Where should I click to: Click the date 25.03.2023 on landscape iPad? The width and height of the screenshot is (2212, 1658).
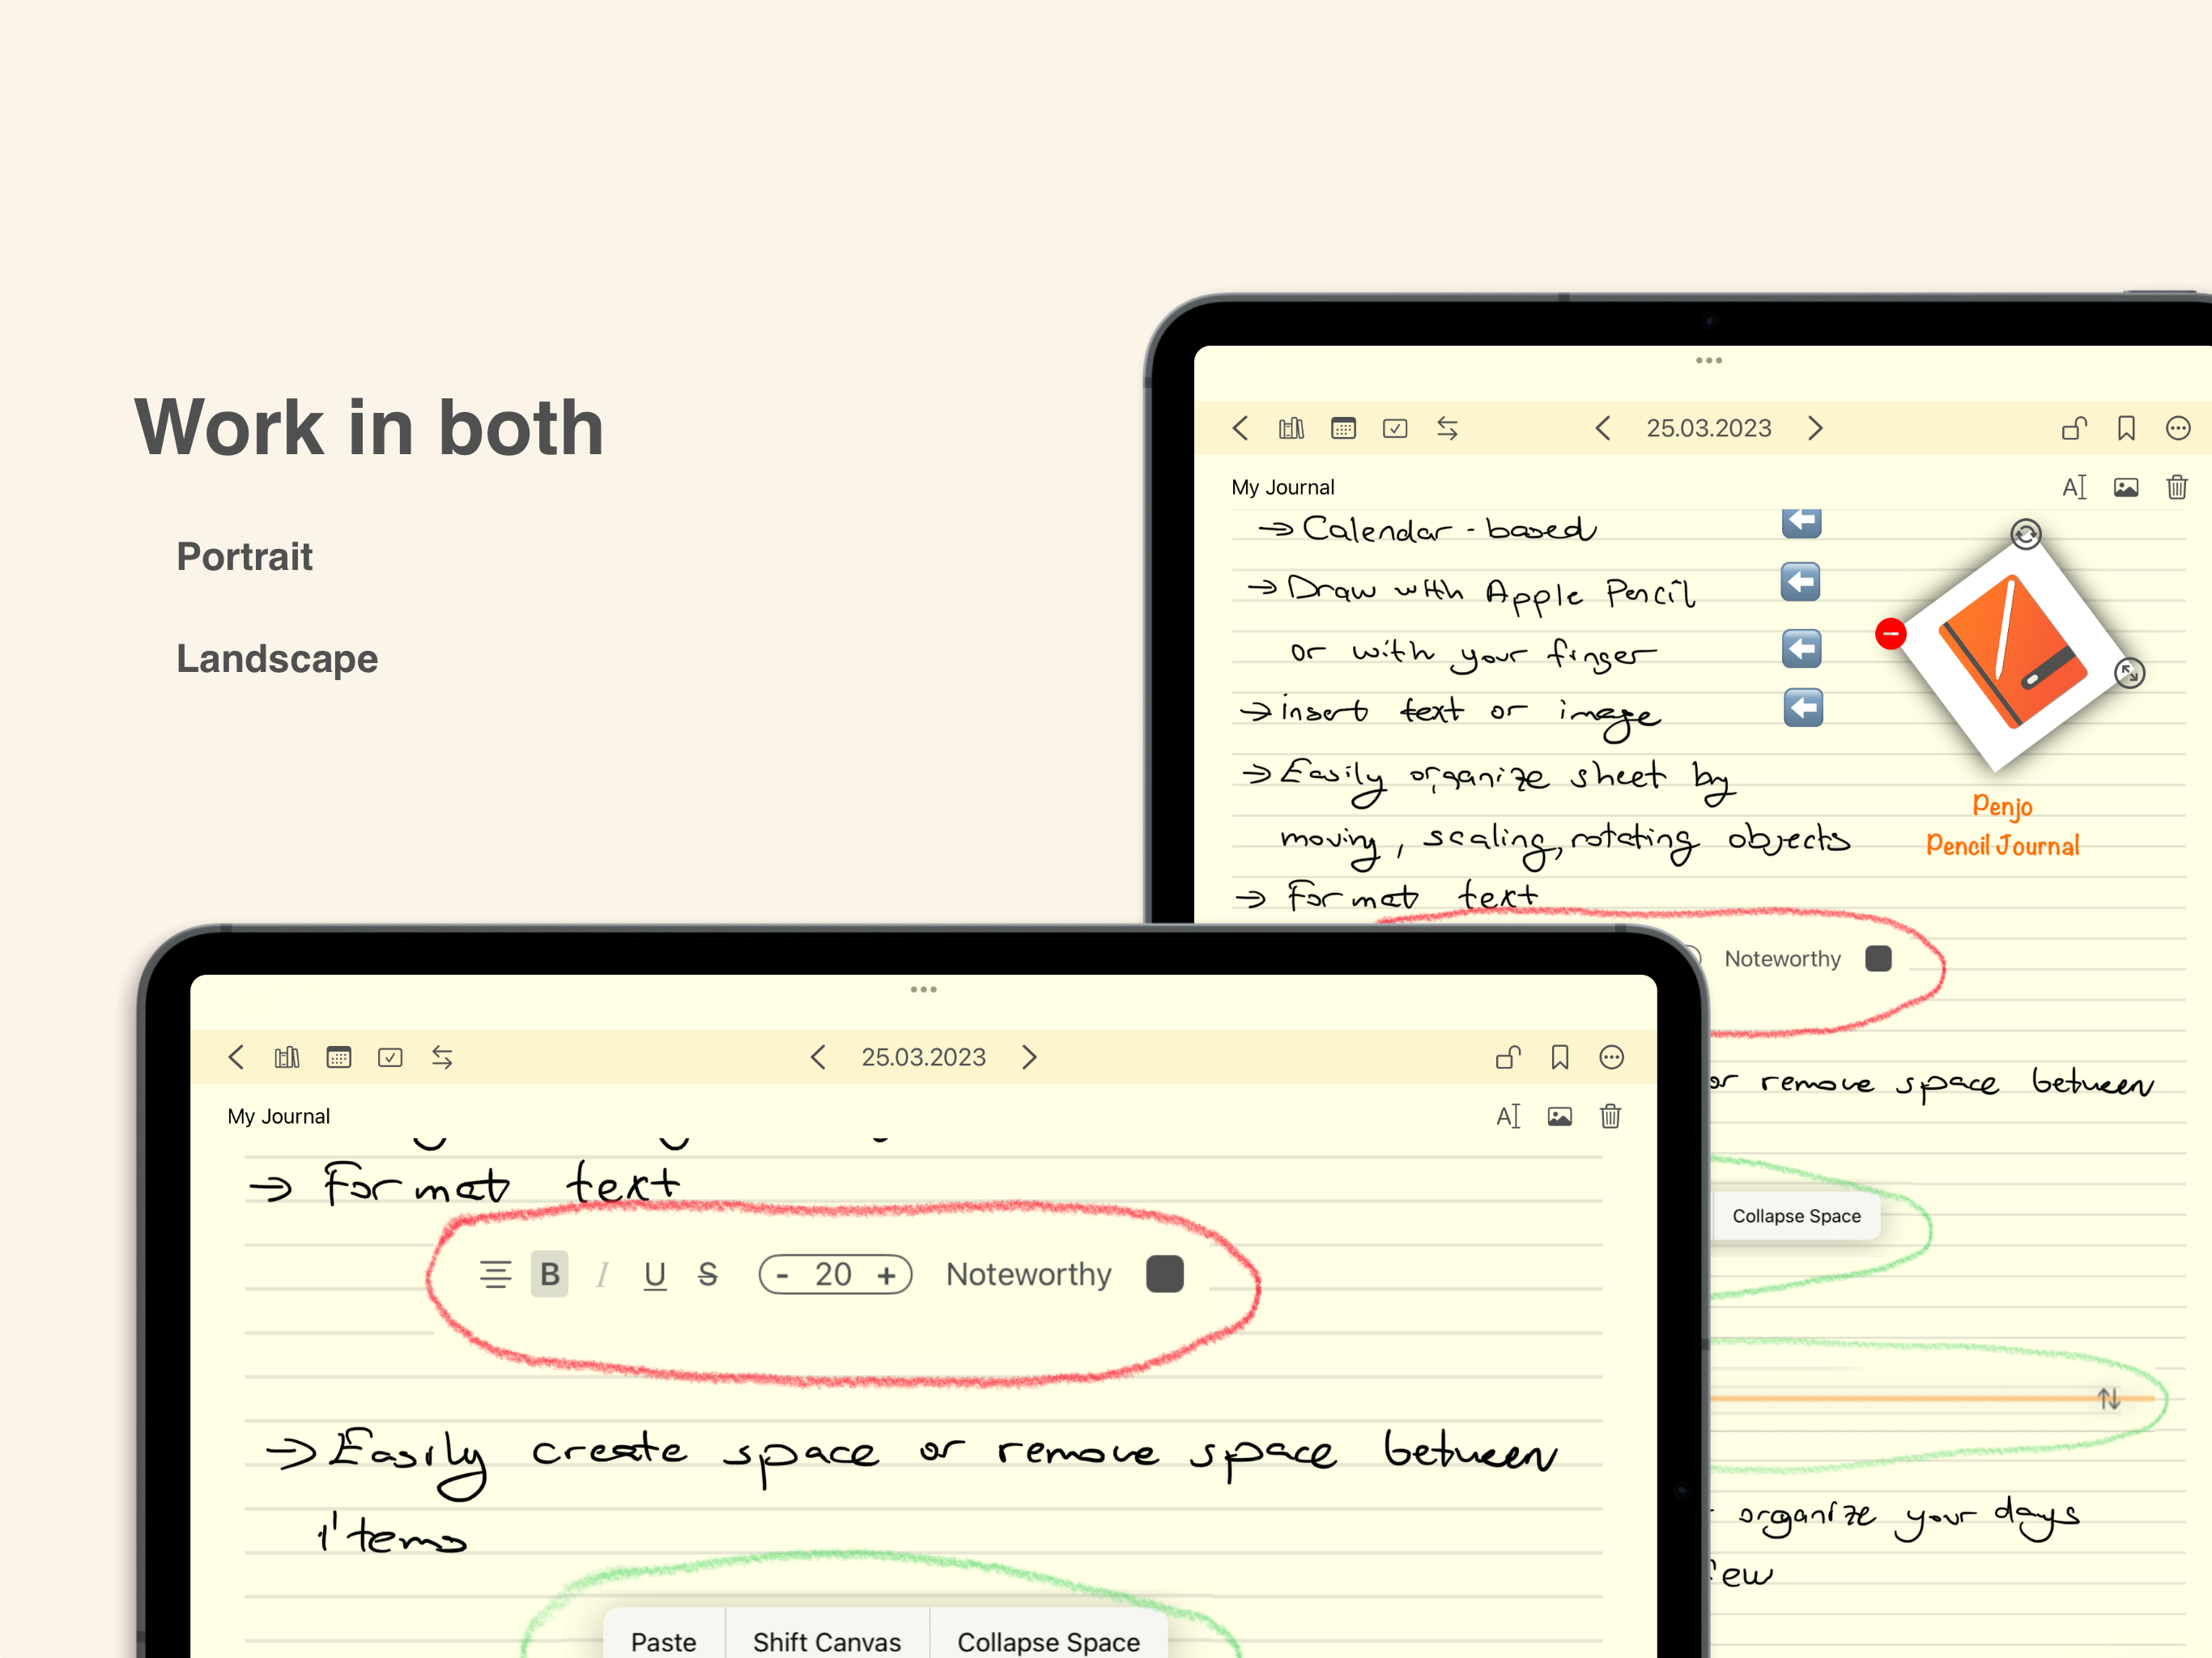(x=924, y=1057)
